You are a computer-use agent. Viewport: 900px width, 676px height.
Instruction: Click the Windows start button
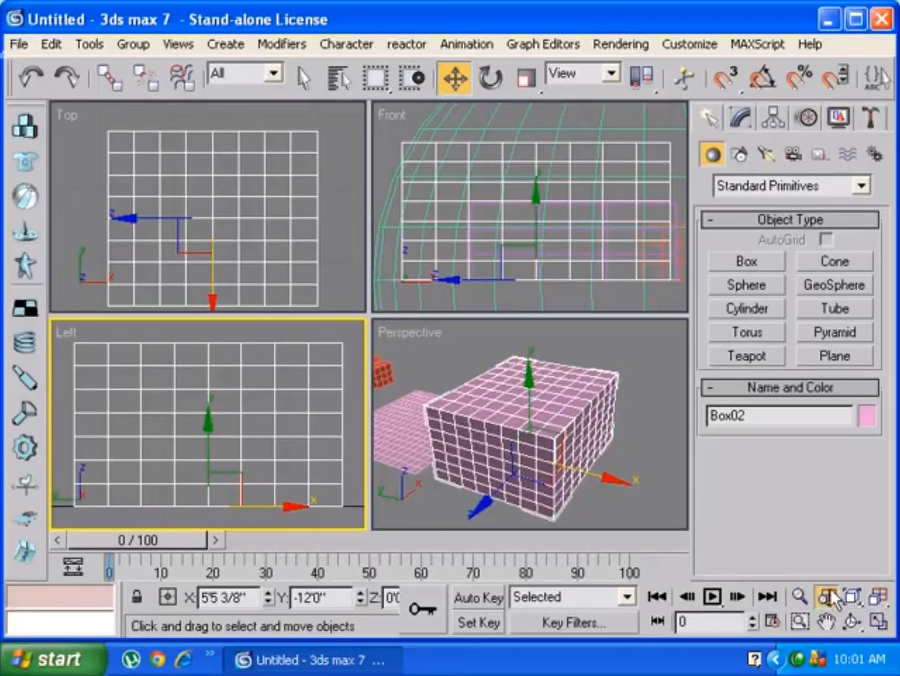(x=53, y=659)
